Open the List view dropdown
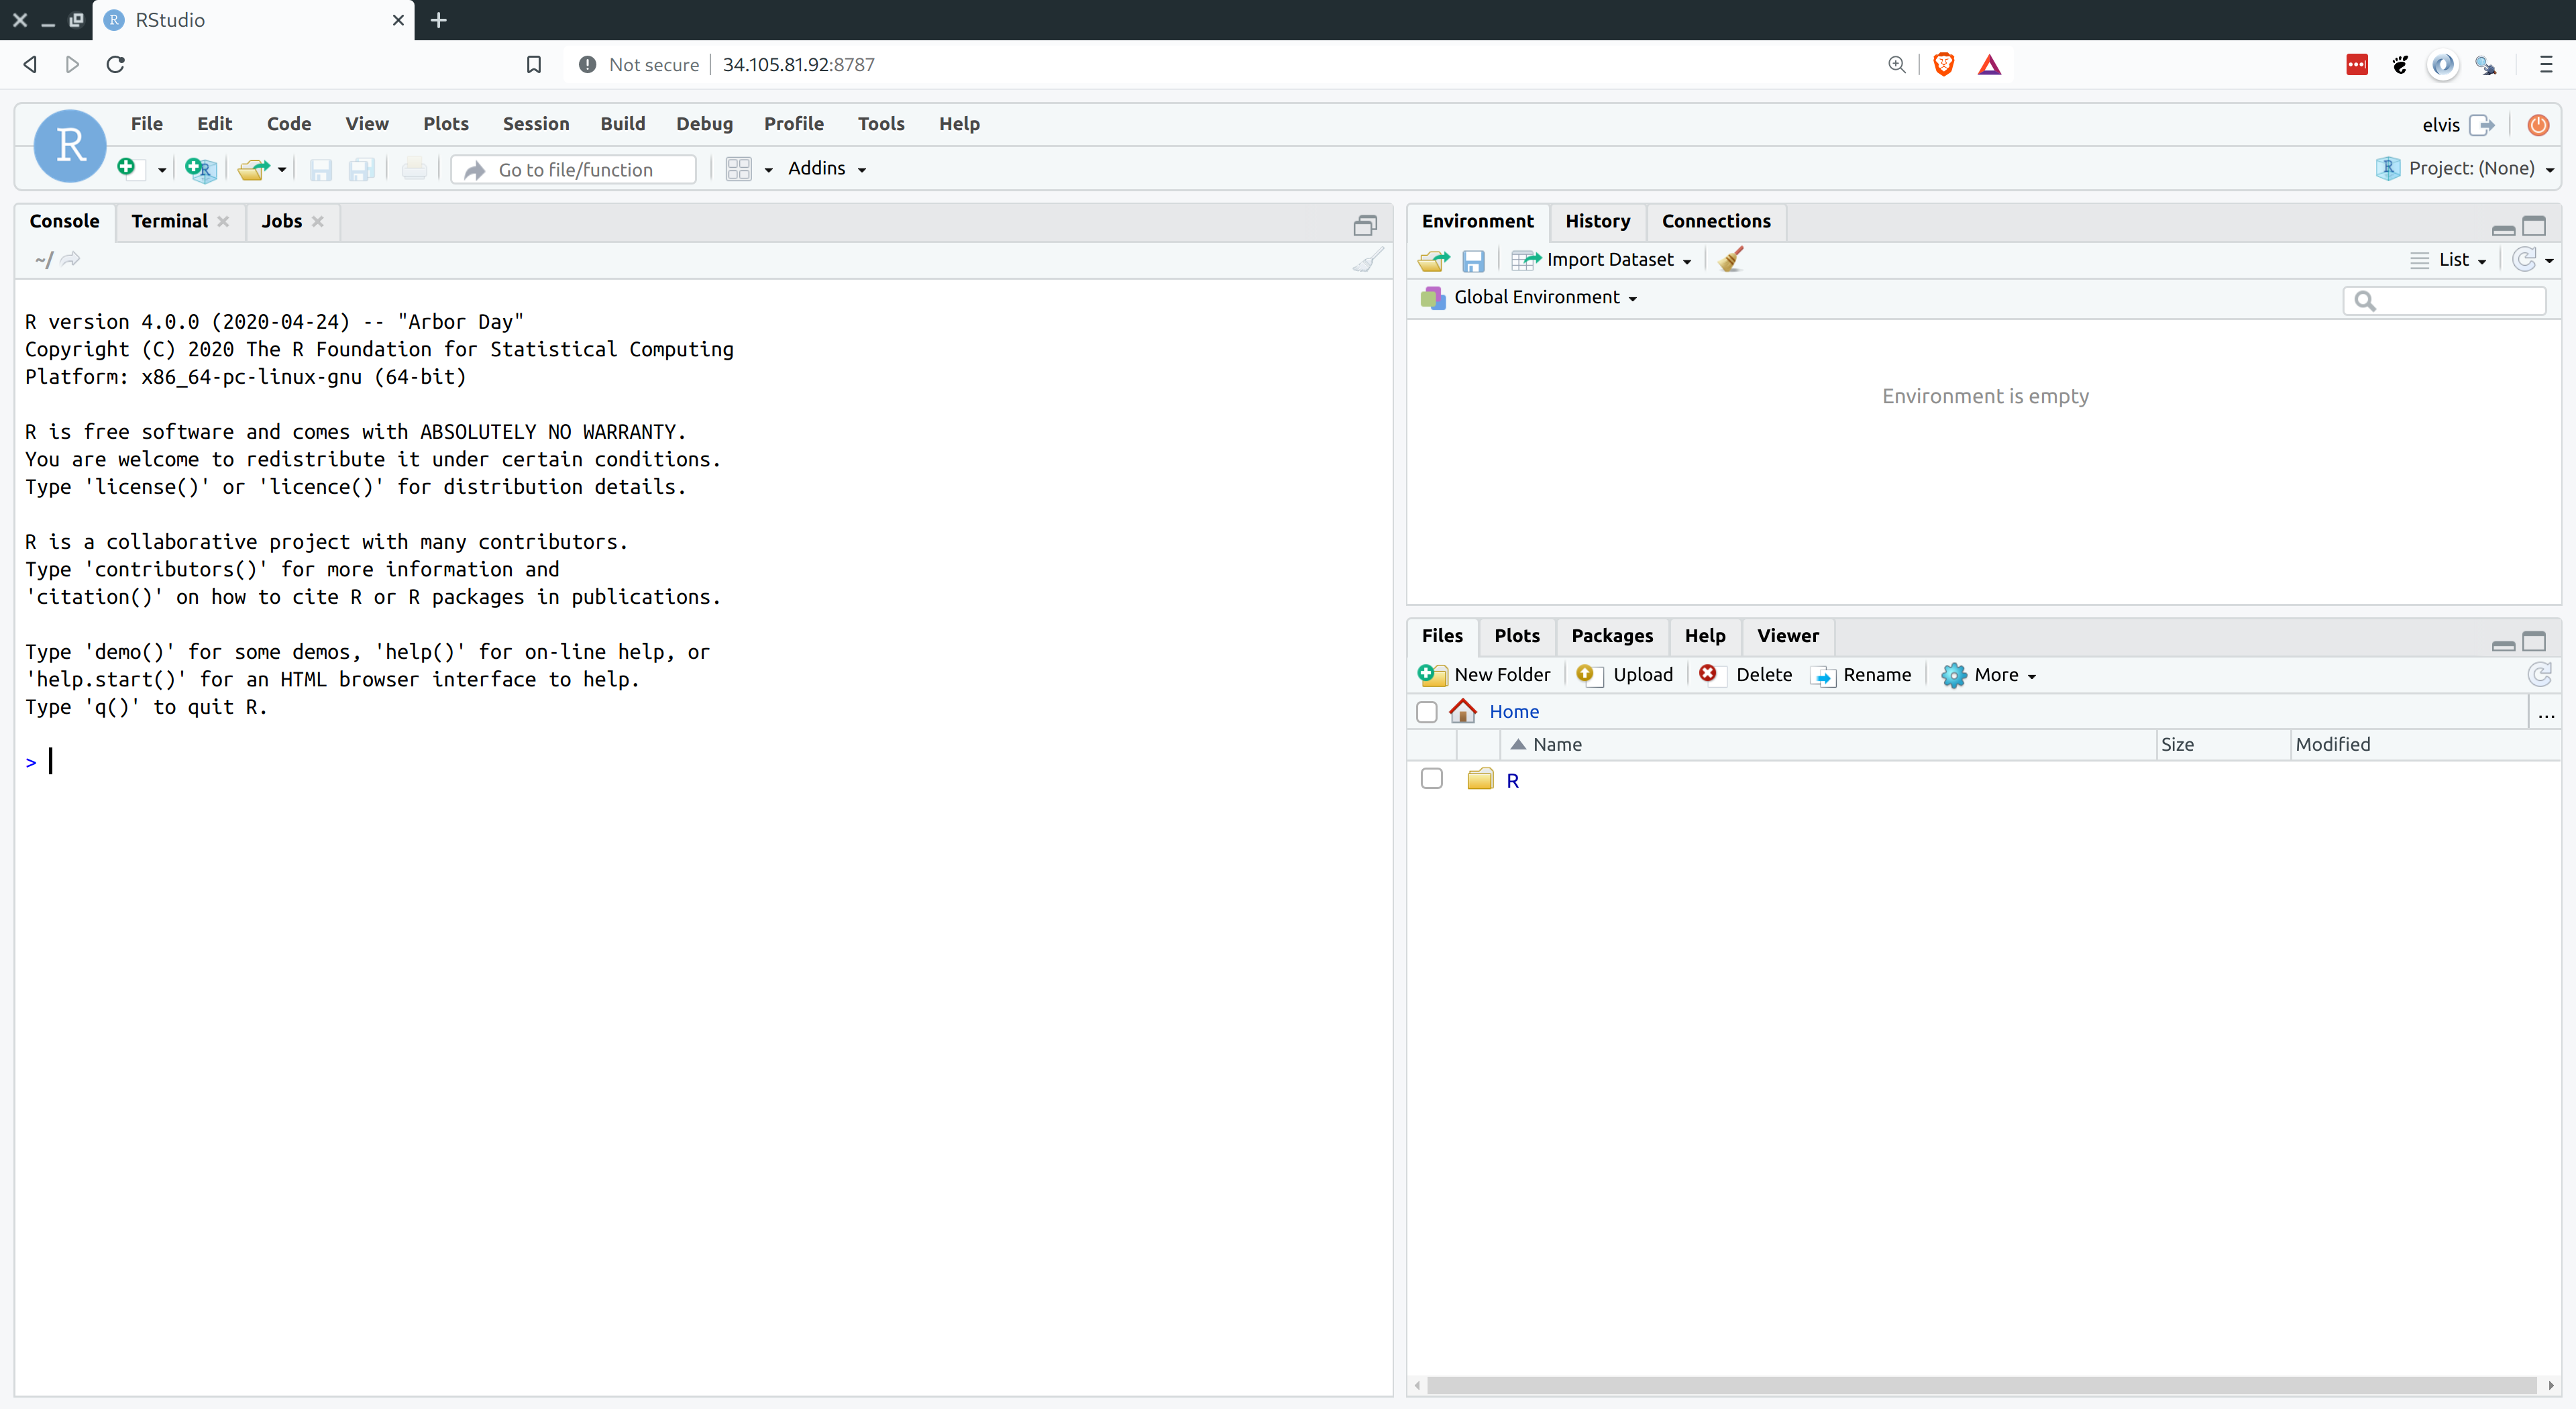The image size is (2576, 1409). (2449, 260)
